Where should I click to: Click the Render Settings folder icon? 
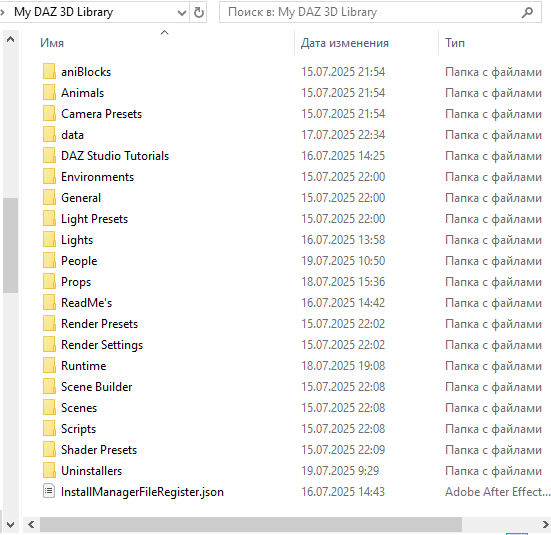[x=49, y=344]
